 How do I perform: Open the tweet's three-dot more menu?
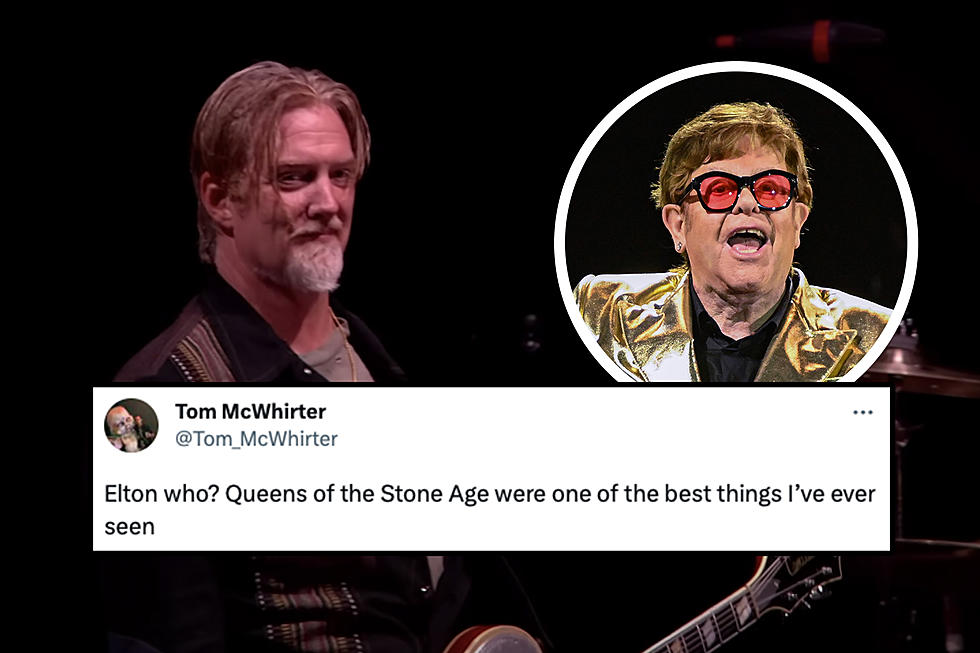point(862,412)
